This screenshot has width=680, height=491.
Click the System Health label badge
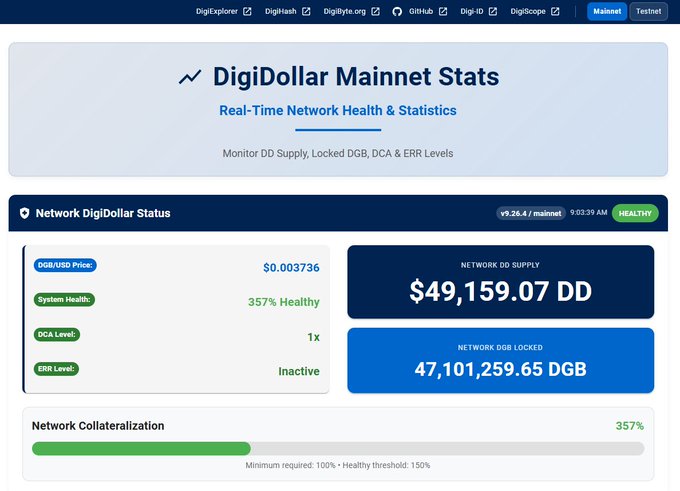click(64, 300)
